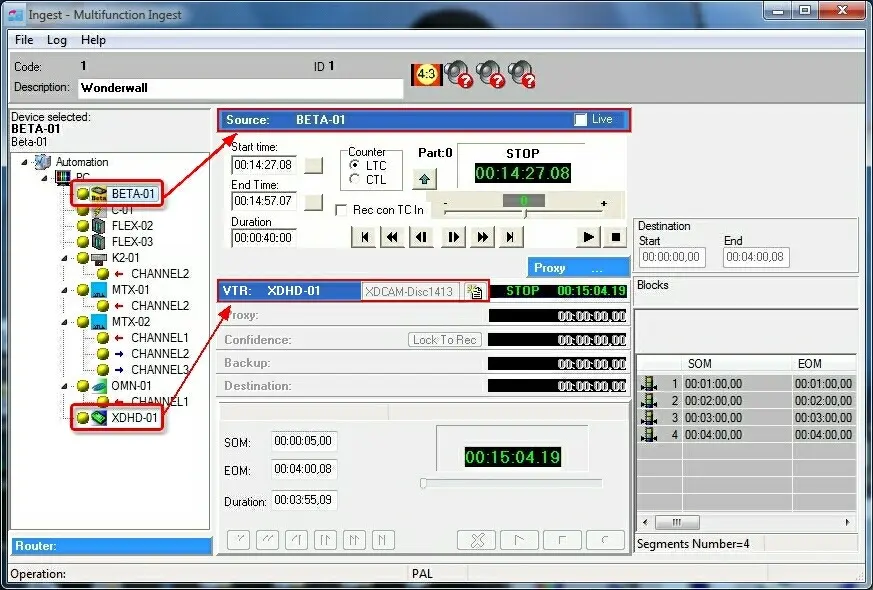Jump to start with the skip-to-beginning button

coord(364,237)
